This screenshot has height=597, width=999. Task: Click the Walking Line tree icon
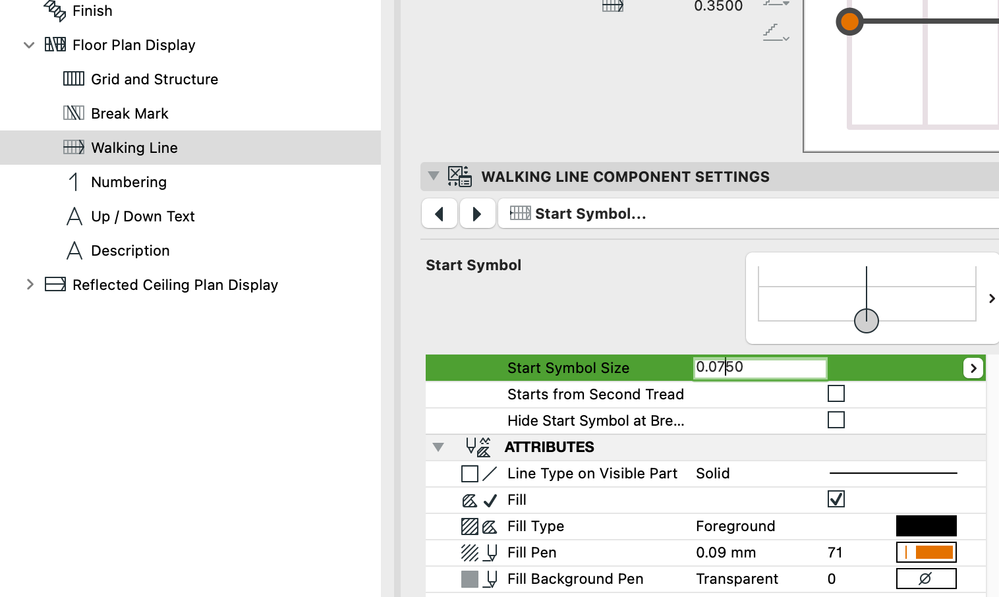[x=73, y=147]
